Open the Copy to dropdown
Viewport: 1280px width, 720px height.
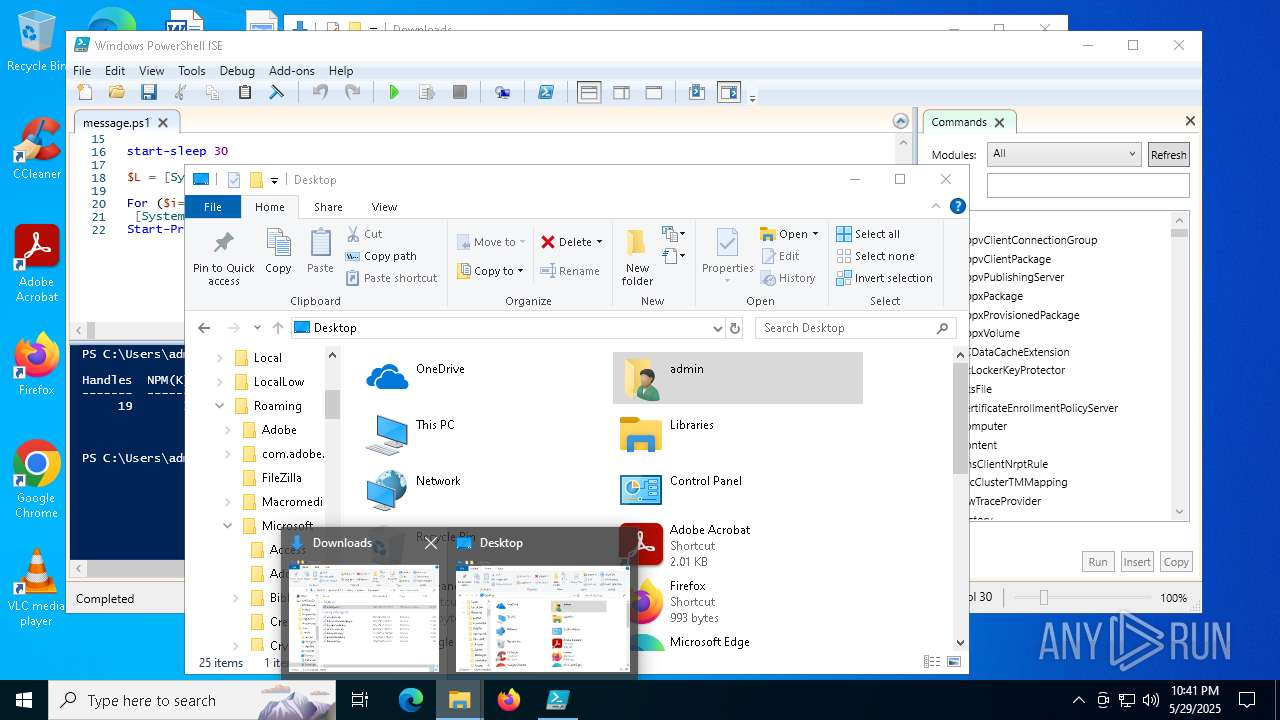(490, 271)
